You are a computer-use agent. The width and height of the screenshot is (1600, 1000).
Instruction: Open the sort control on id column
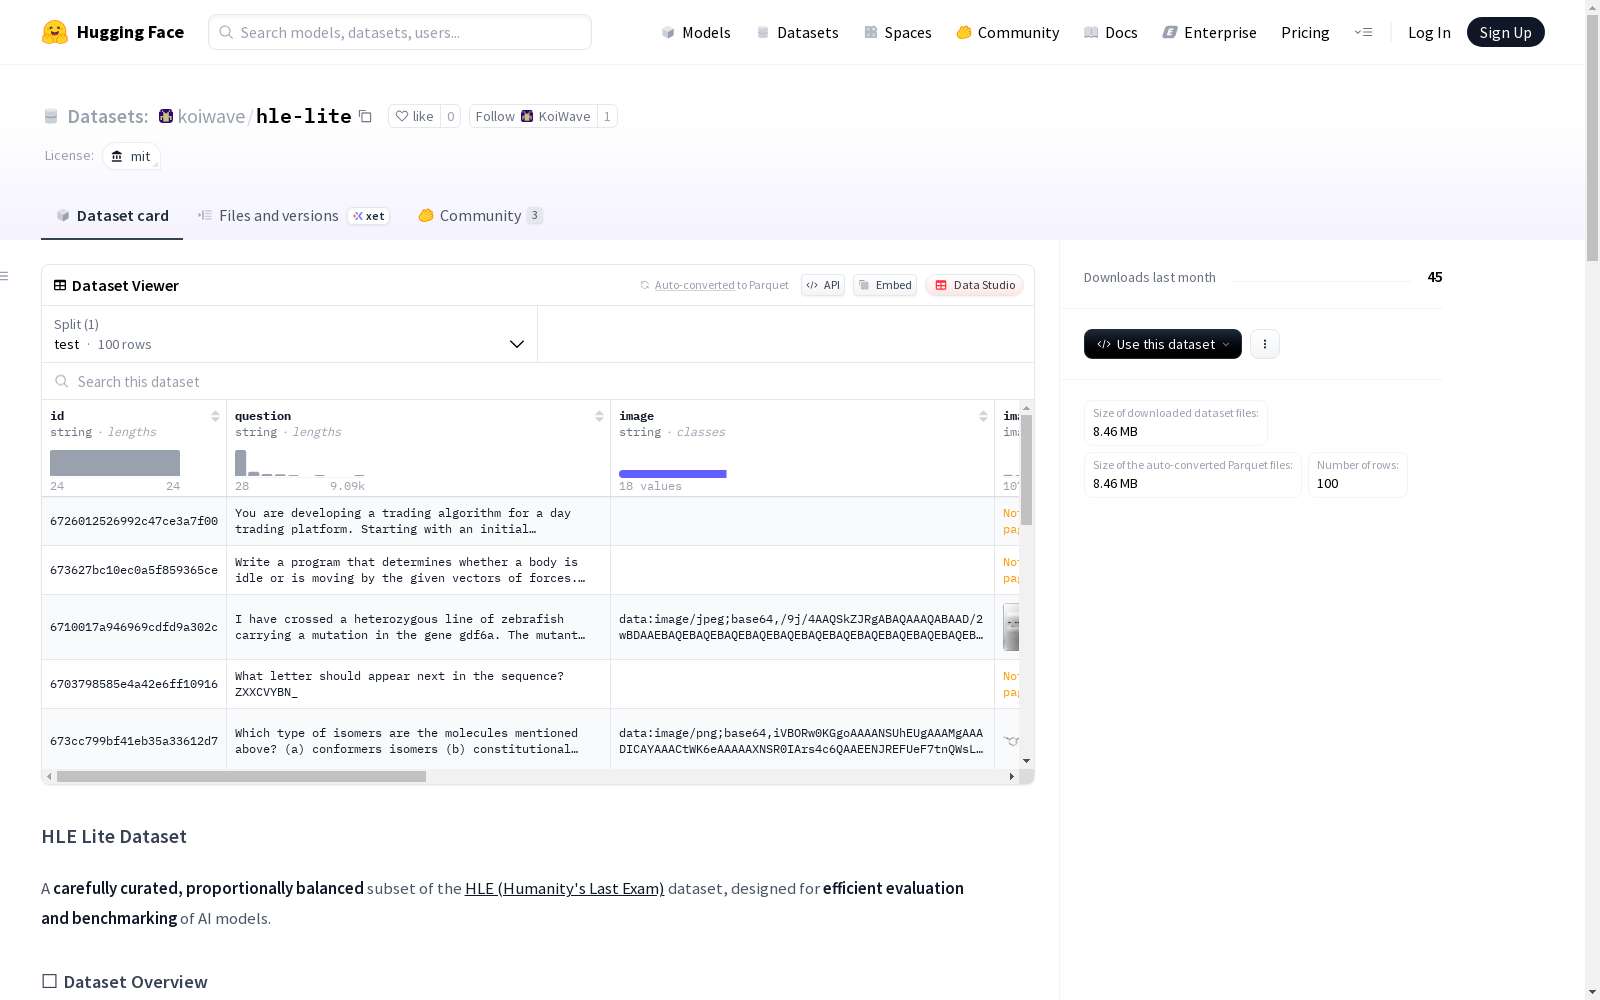[x=215, y=416]
